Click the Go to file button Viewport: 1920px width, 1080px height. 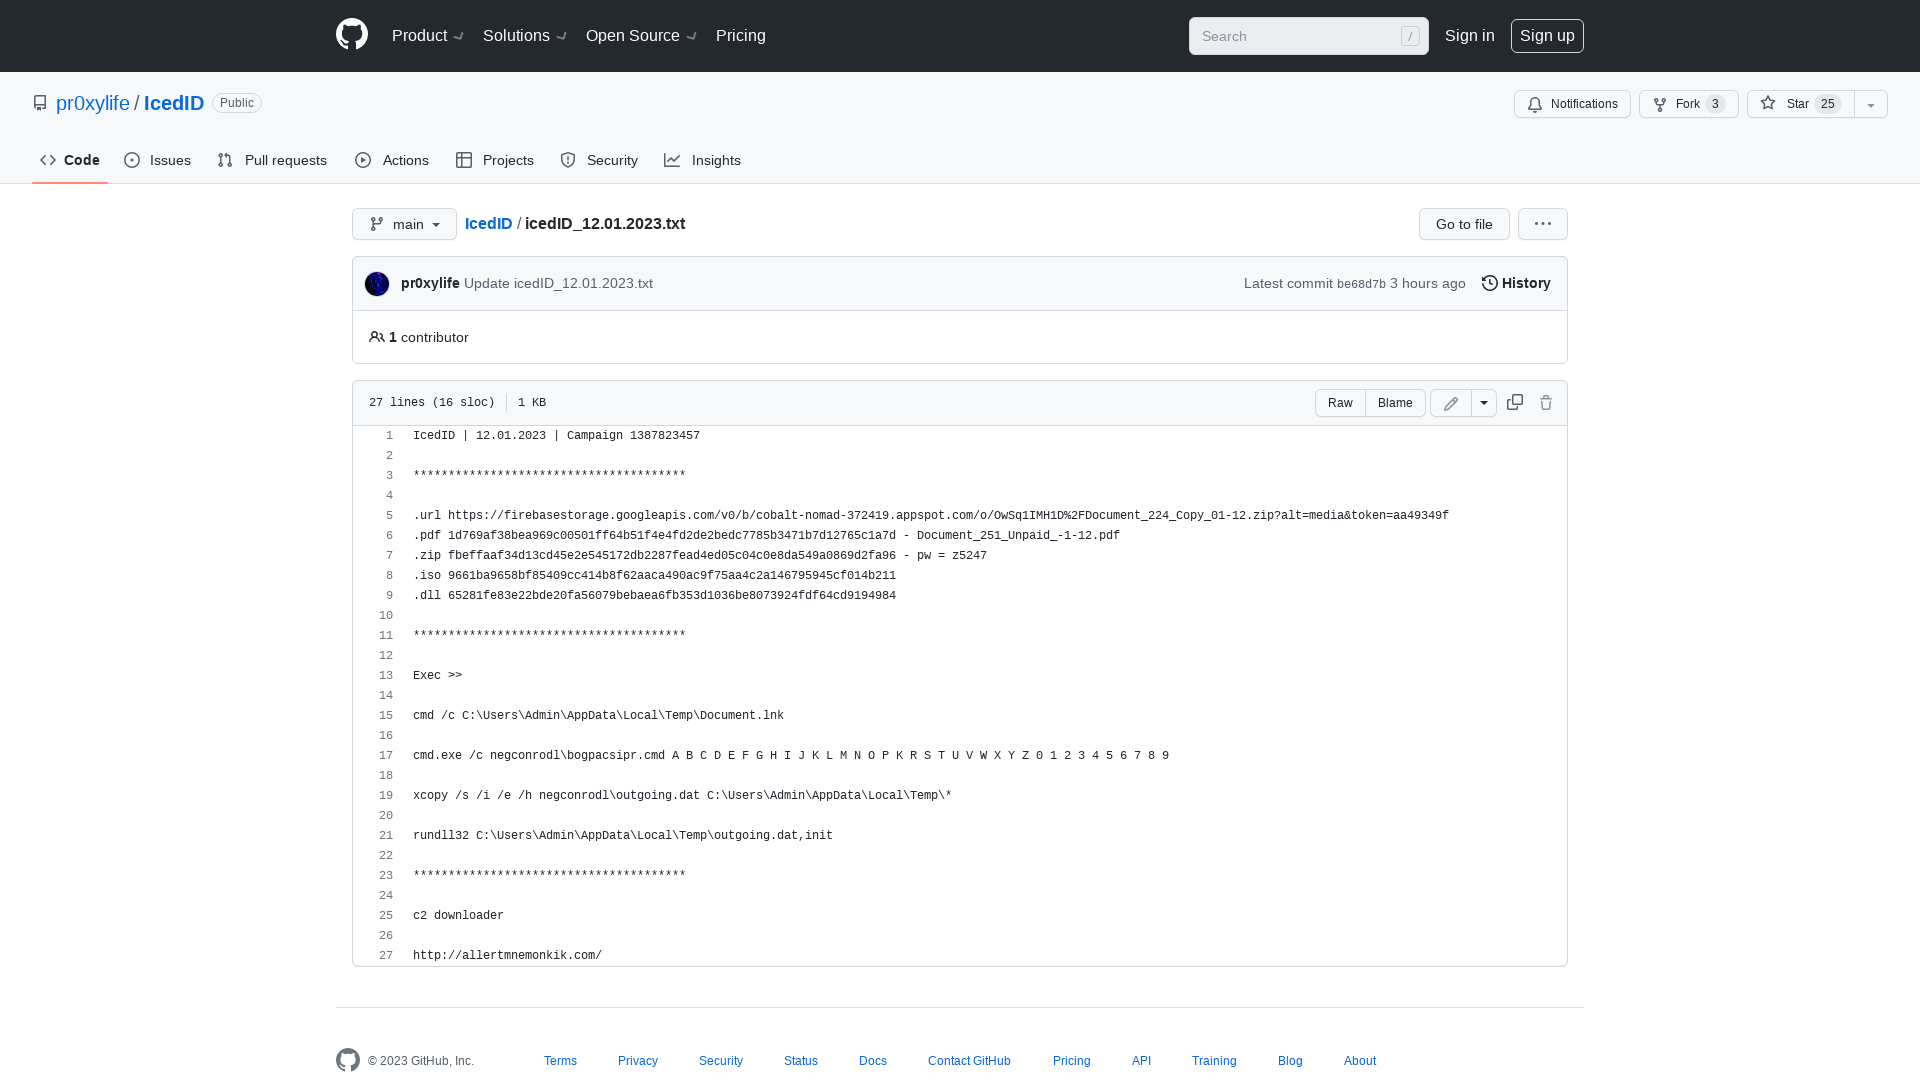pyautogui.click(x=1464, y=223)
